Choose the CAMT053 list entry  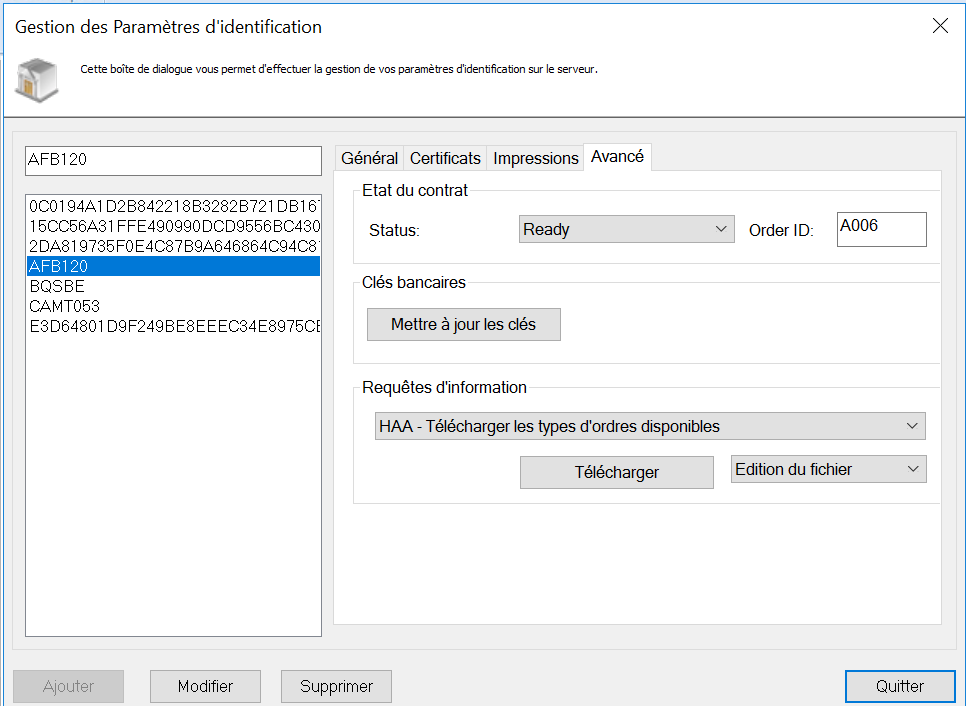pyautogui.click(x=65, y=306)
